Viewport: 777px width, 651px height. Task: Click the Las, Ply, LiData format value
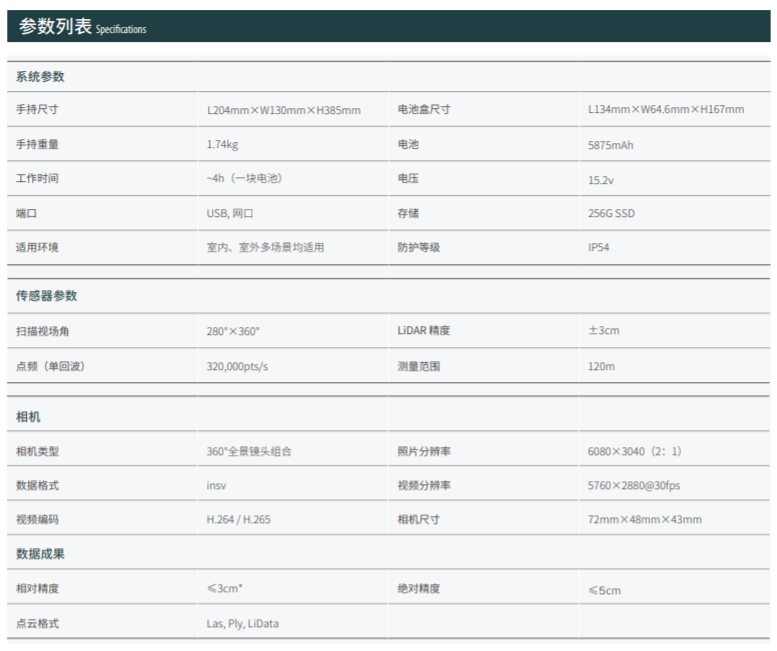(242, 623)
